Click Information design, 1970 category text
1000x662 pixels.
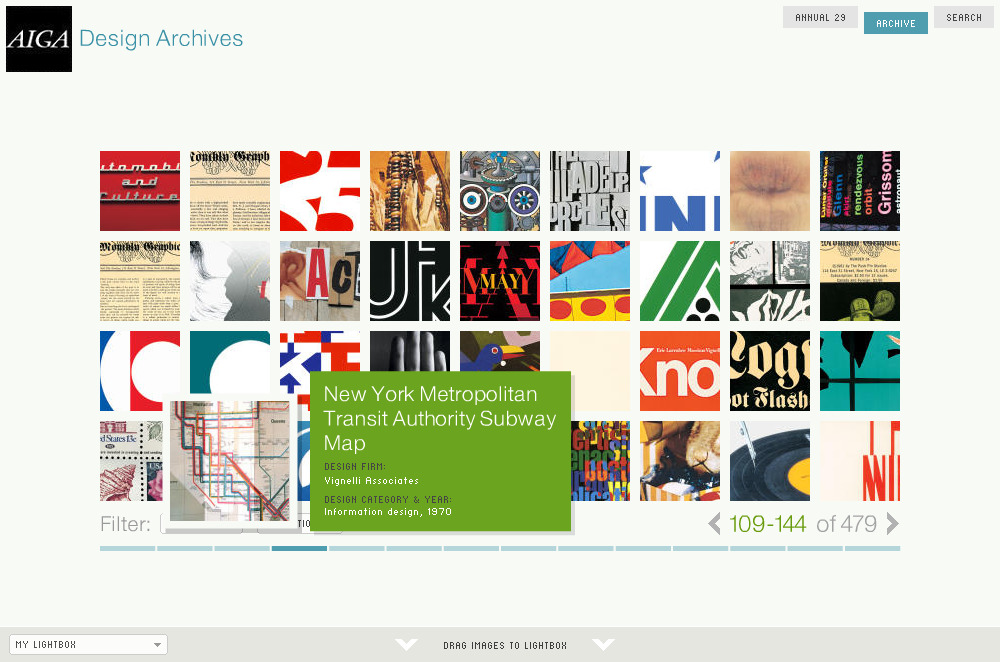pos(388,511)
